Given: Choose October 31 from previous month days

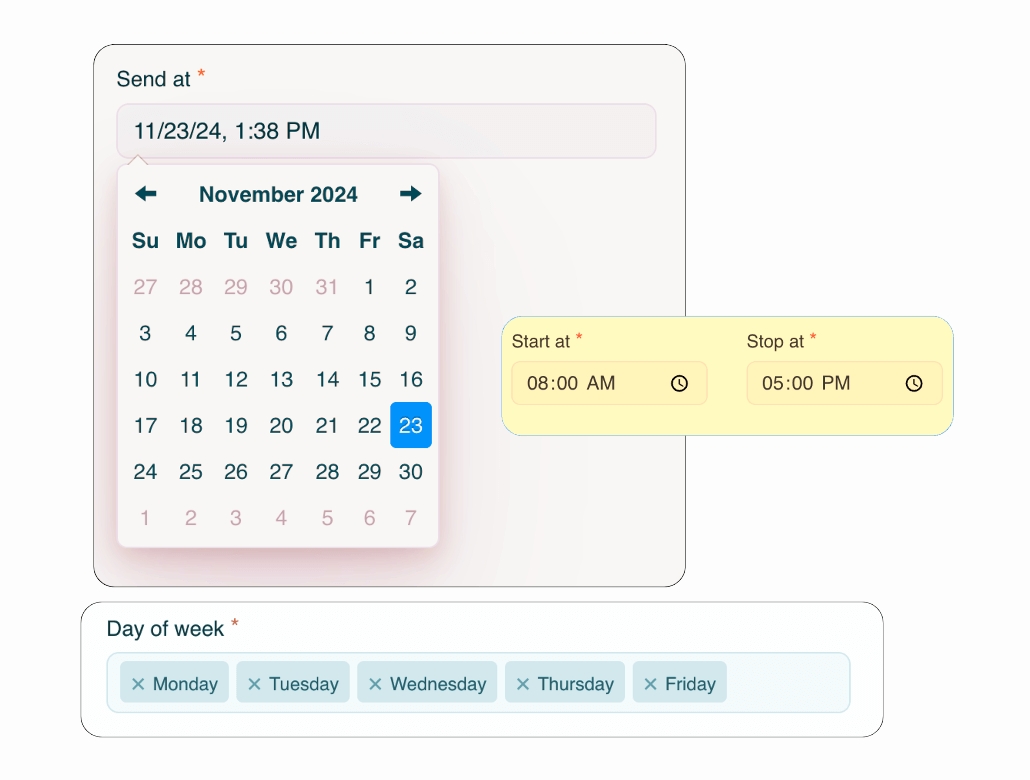Looking at the screenshot, I should point(326,287).
